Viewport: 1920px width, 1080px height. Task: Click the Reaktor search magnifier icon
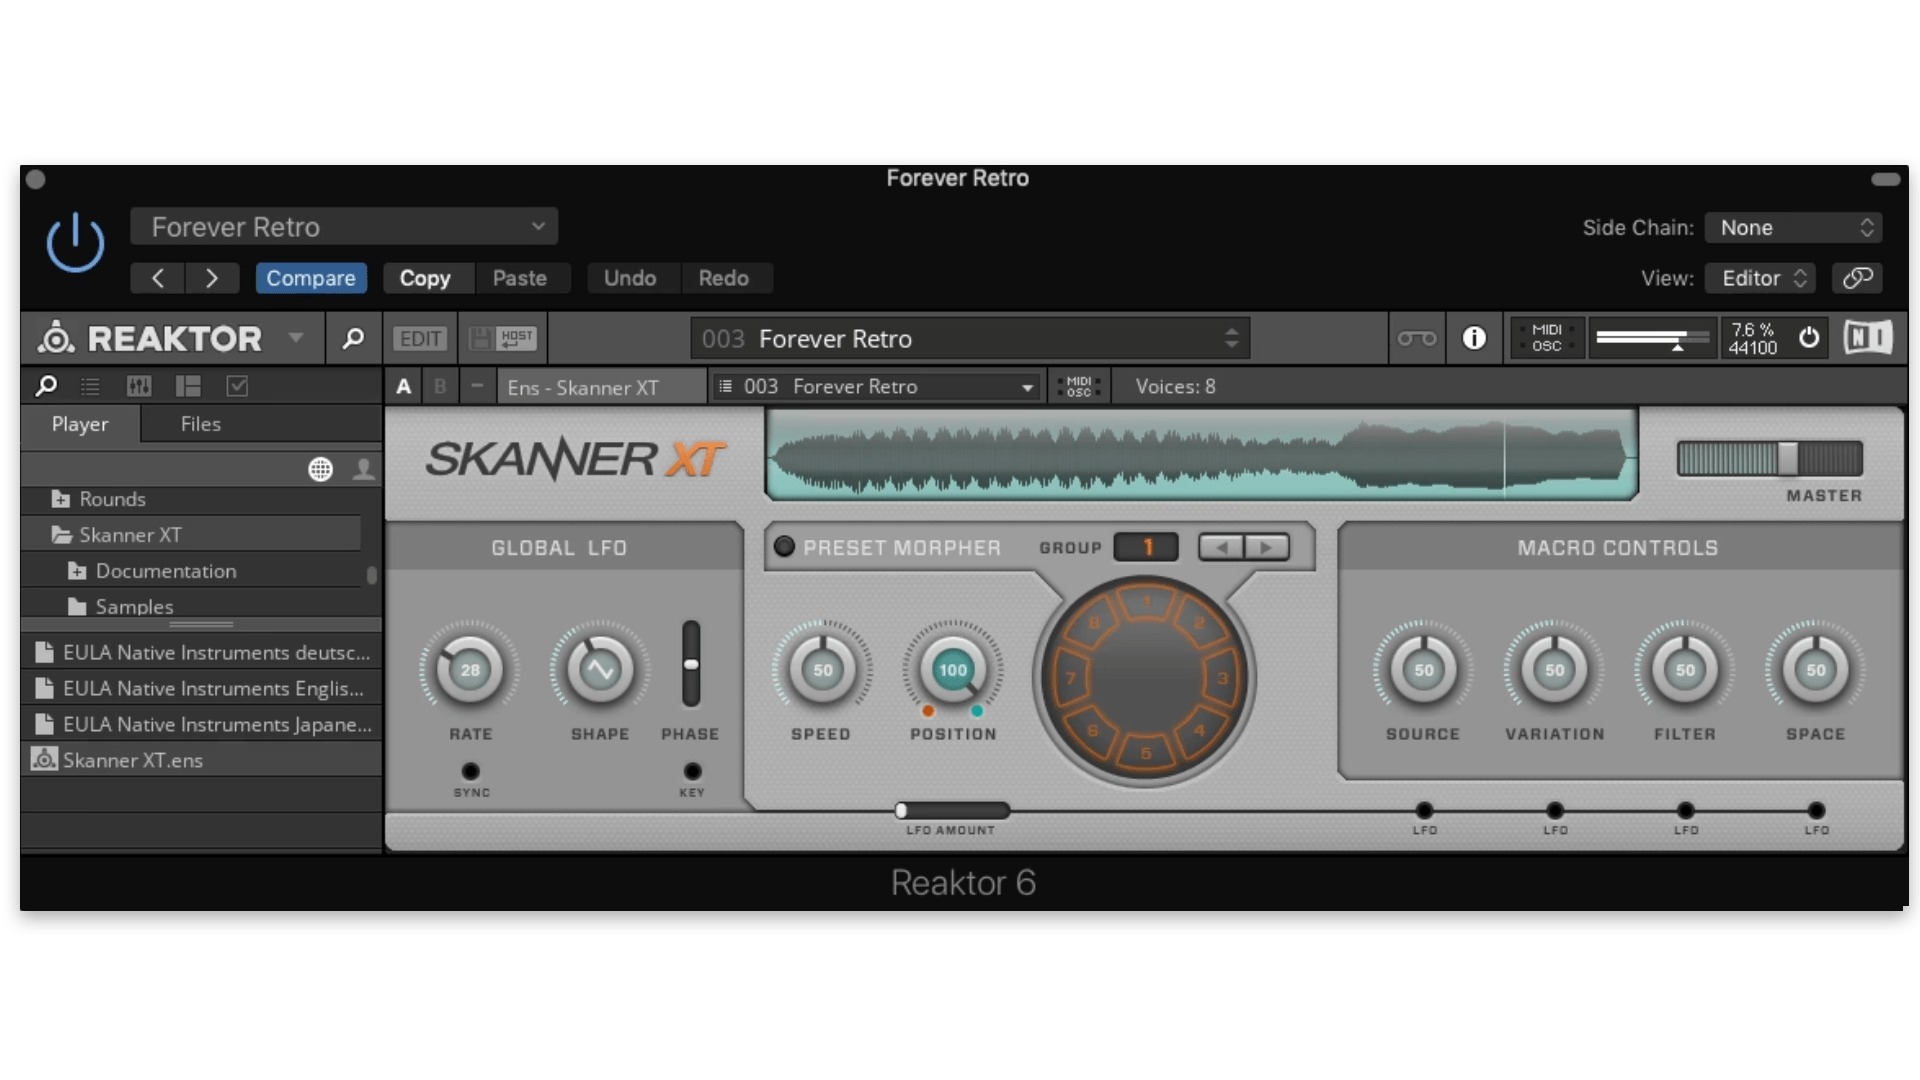pos(352,339)
